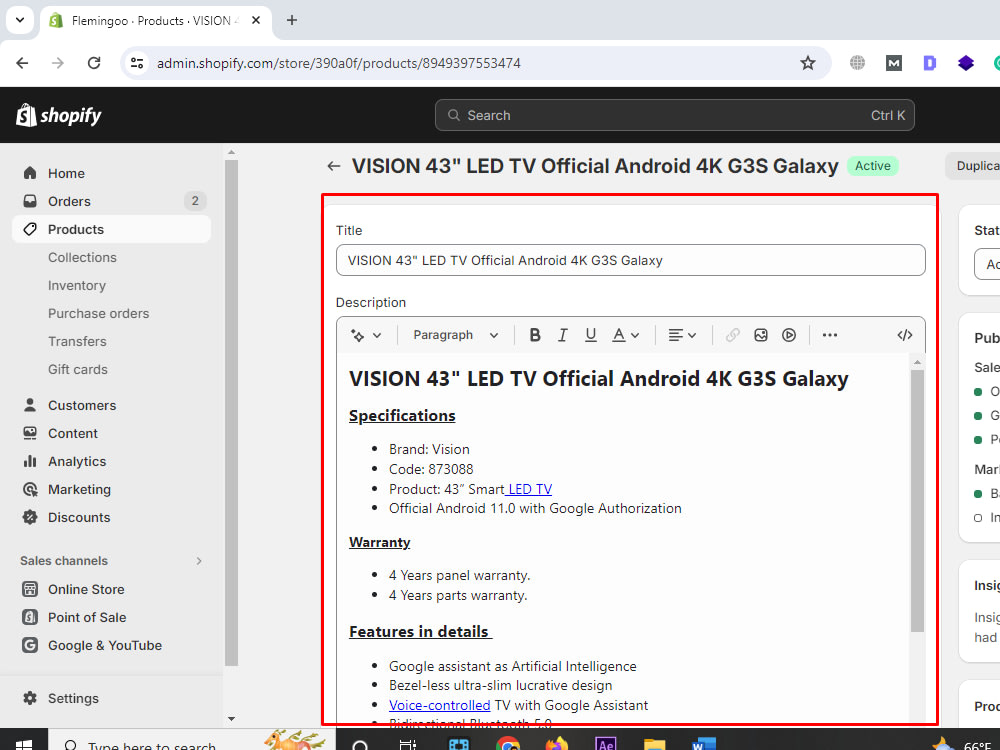Click the browser back button
The height and width of the screenshot is (750, 1000).
click(22, 63)
